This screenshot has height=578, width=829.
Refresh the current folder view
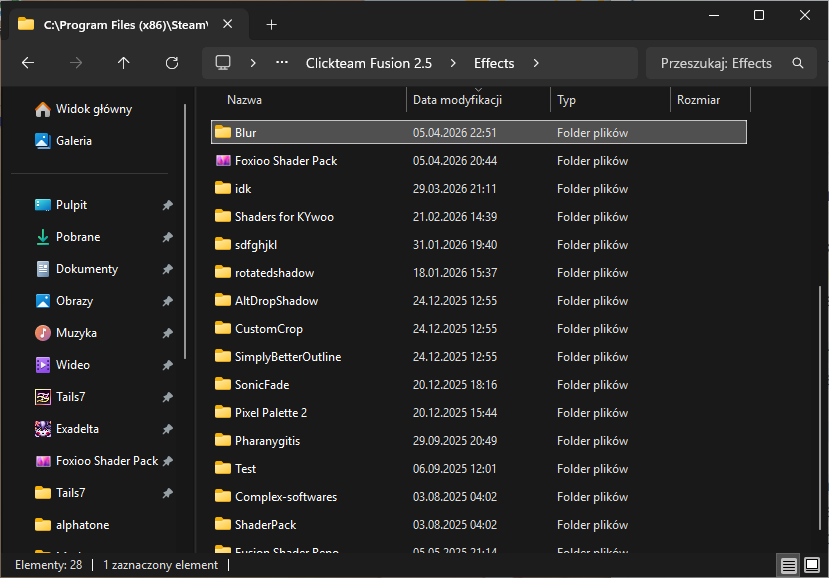point(172,63)
